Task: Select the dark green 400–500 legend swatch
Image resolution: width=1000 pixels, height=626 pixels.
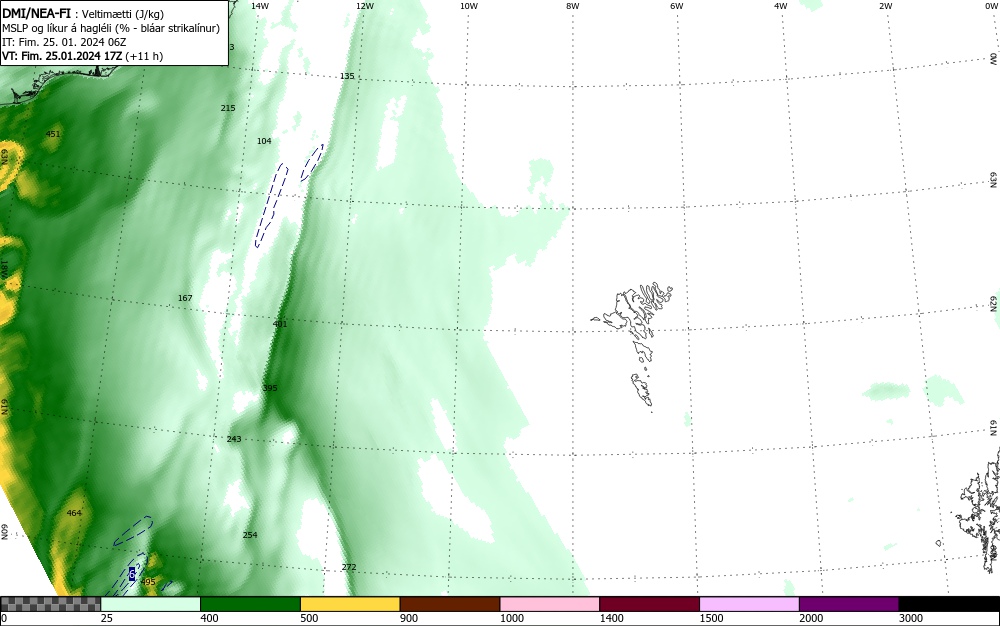Action: [250, 604]
